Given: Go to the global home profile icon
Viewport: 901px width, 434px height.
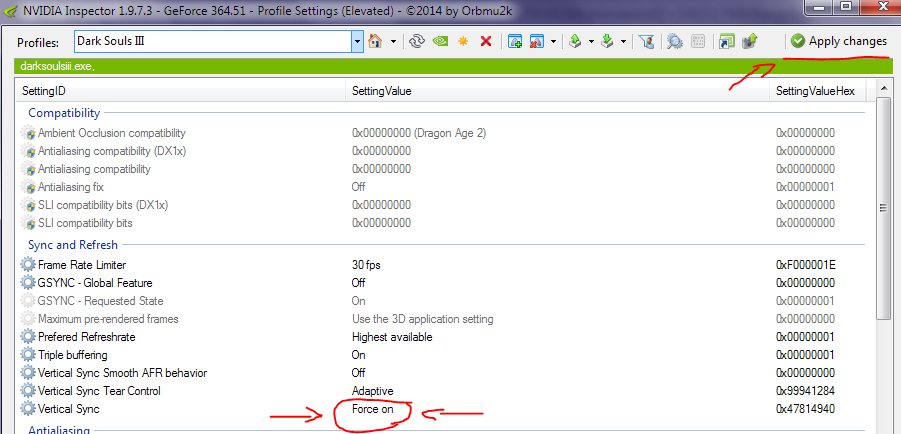Looking at the screenshot, I should click(375, 41).
